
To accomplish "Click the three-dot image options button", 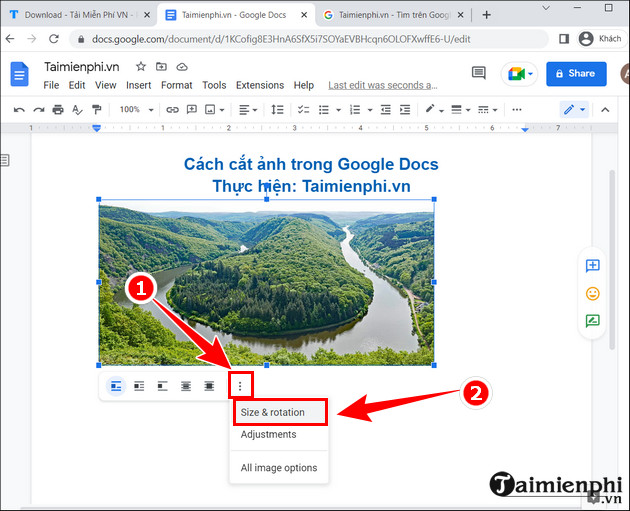I will tap(240, 386).
